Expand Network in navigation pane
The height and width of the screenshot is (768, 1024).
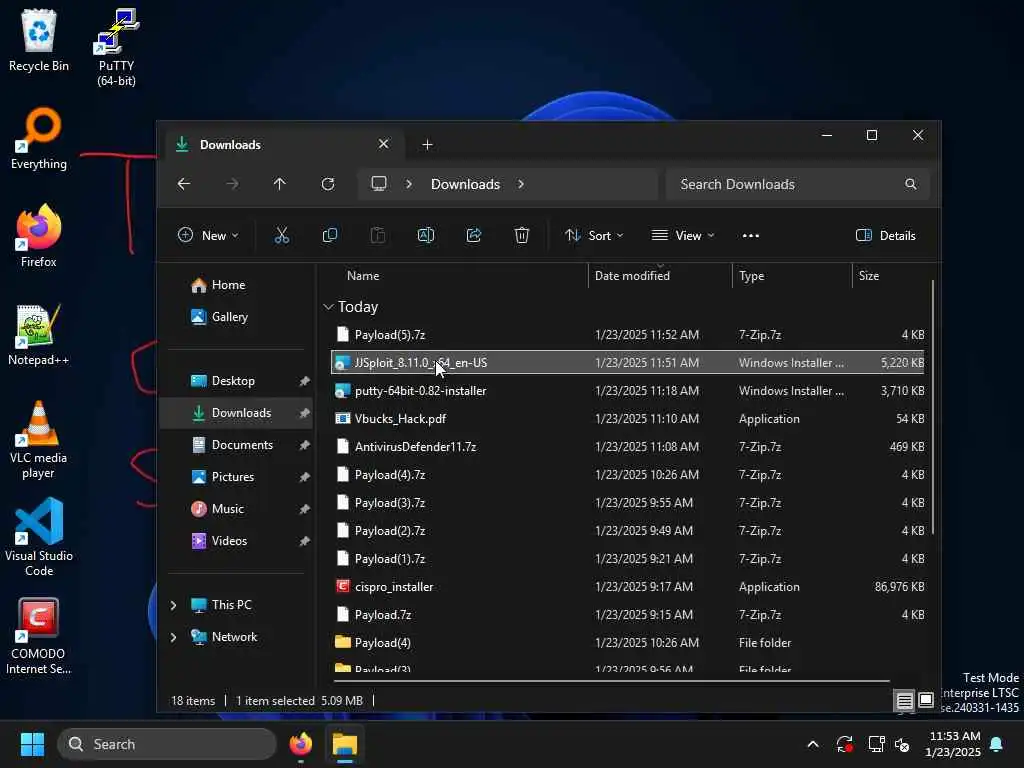click(x=173, y=637)
